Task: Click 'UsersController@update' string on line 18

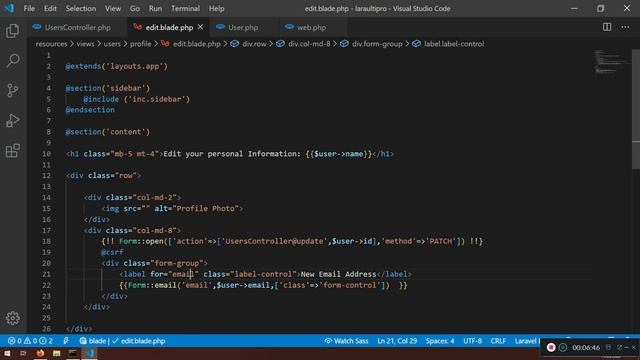Action: coord(274,241)
